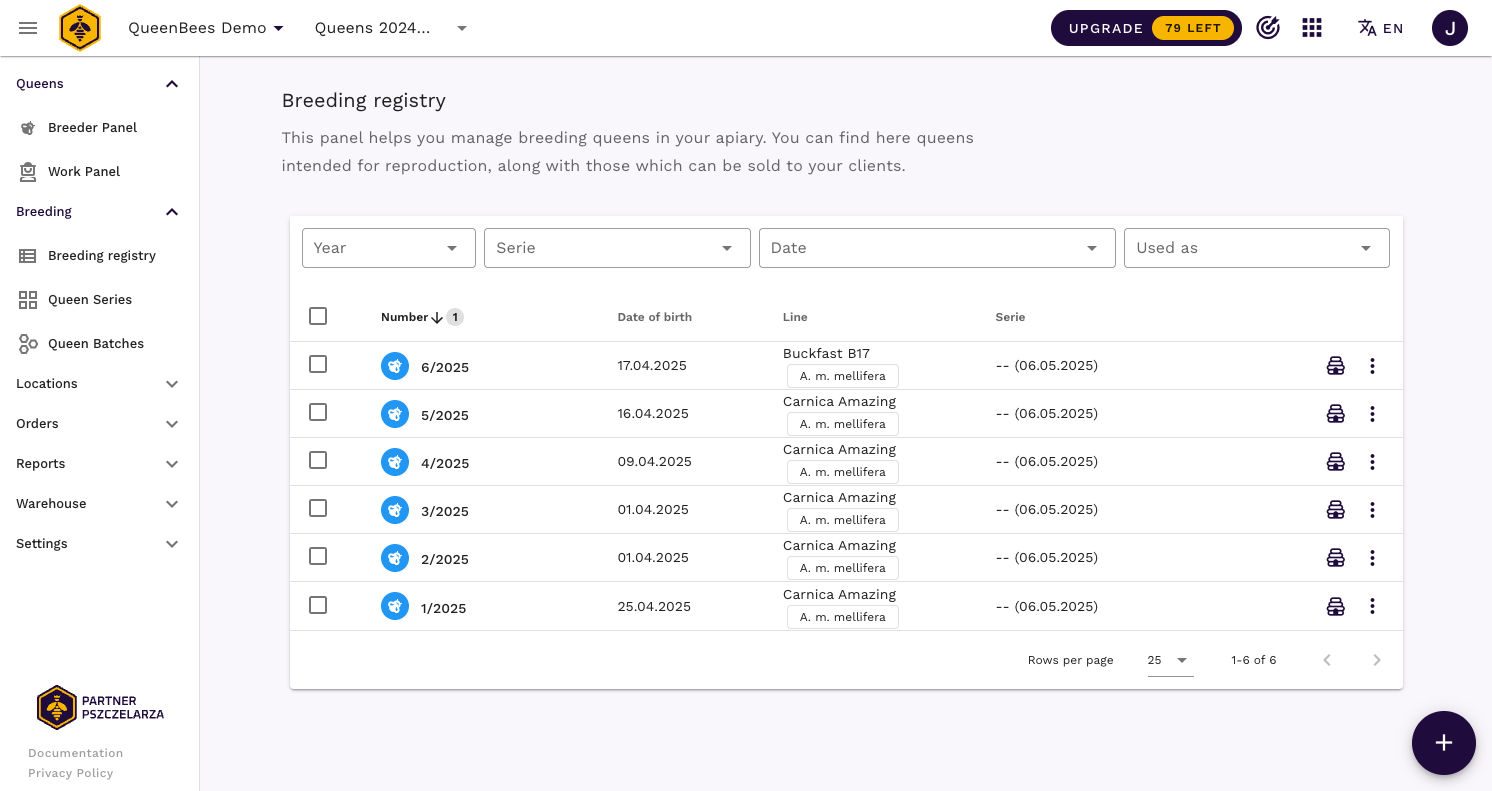1492x791 pixels.
Task: Open the Documentation link
Action: [x=76, y=753]
